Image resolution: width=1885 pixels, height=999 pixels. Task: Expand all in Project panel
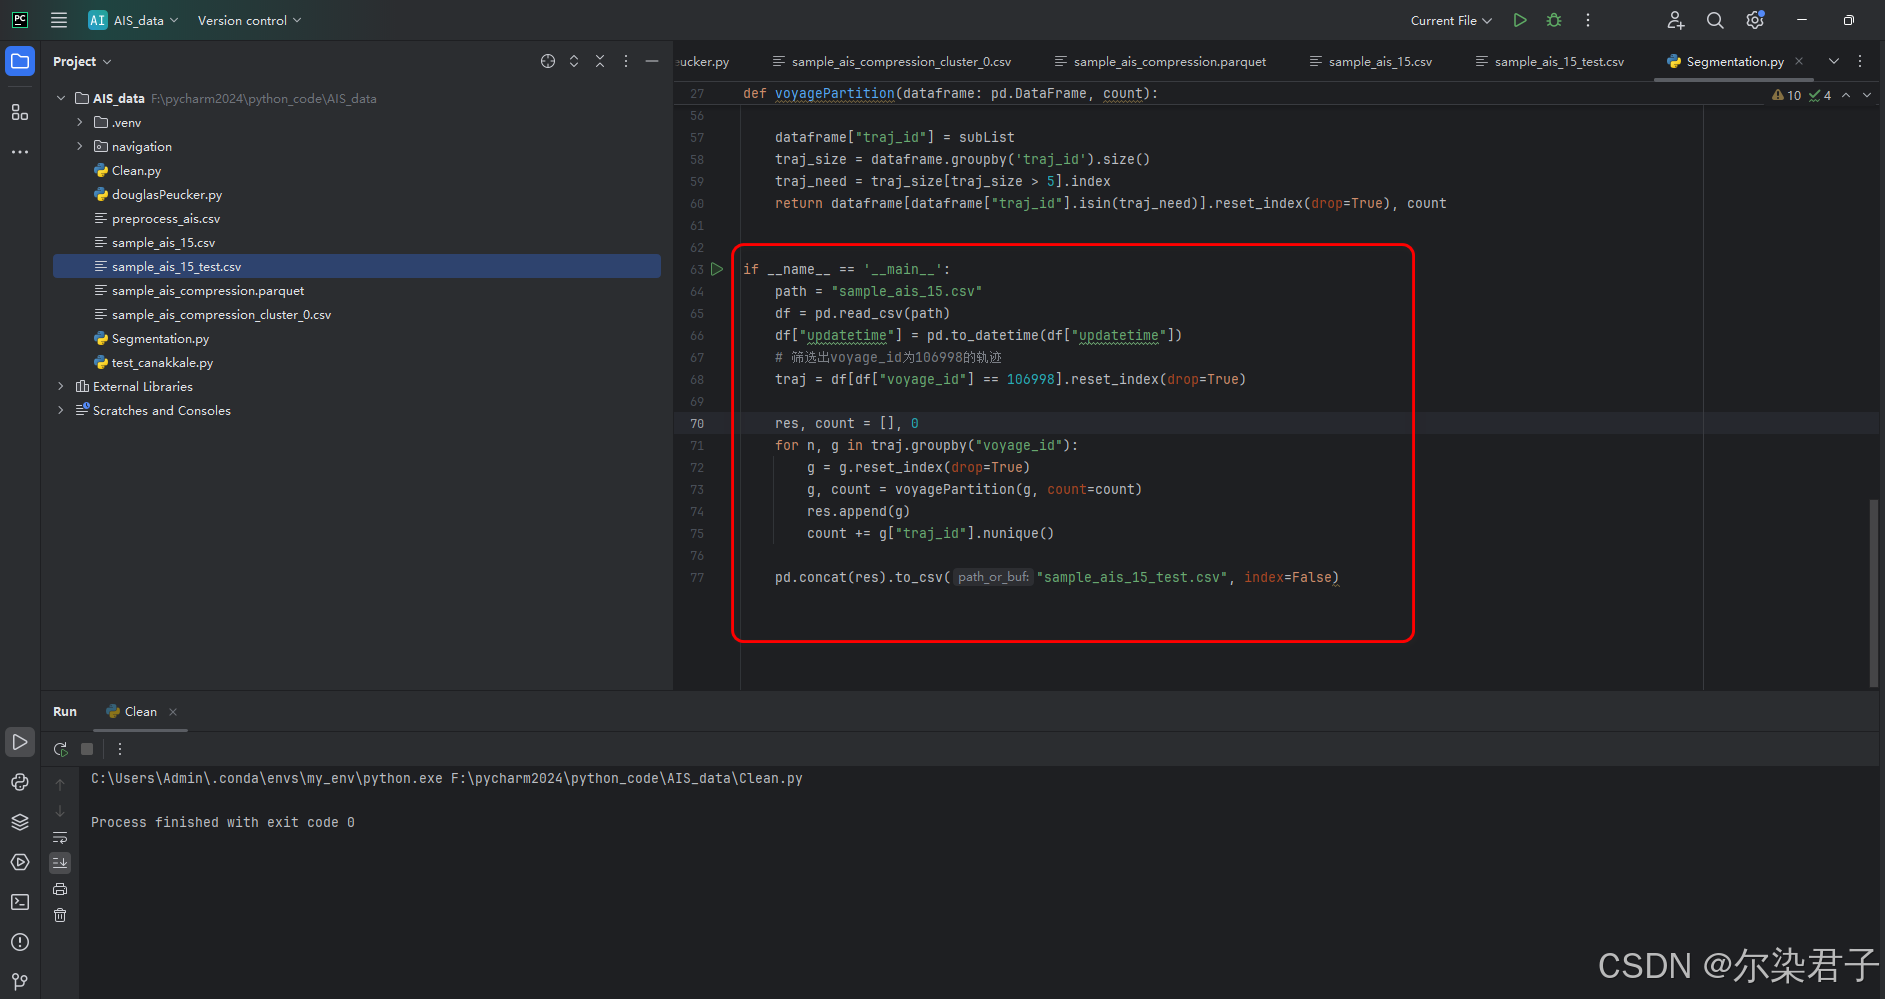574,61
